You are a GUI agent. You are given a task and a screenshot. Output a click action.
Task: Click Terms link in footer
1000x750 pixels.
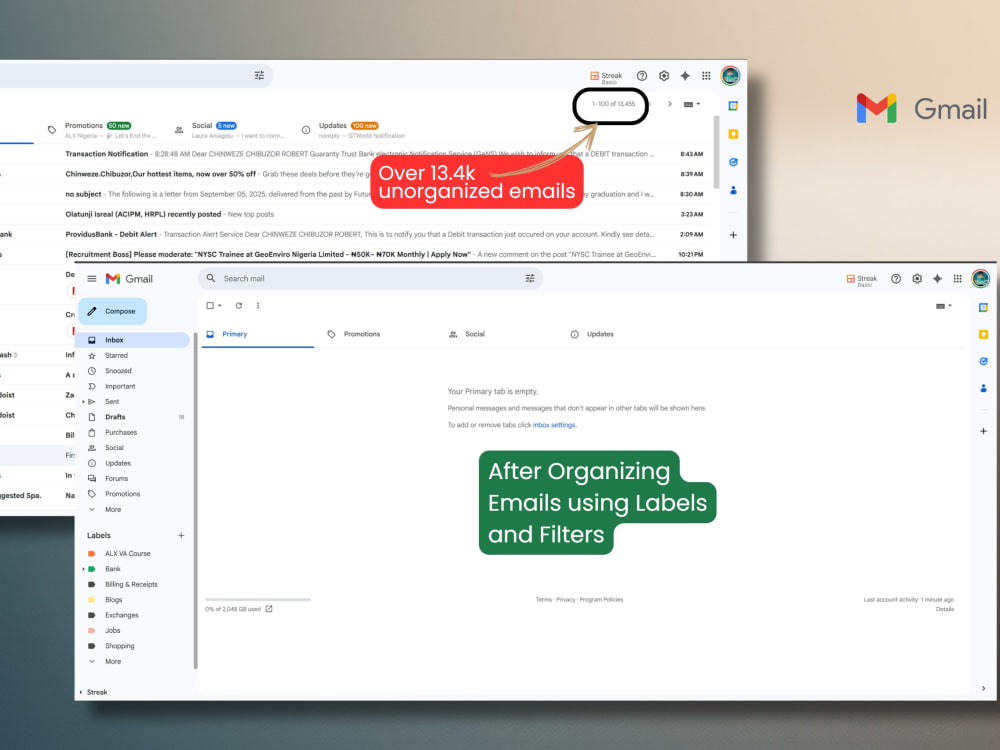click(x=543, y=599)
